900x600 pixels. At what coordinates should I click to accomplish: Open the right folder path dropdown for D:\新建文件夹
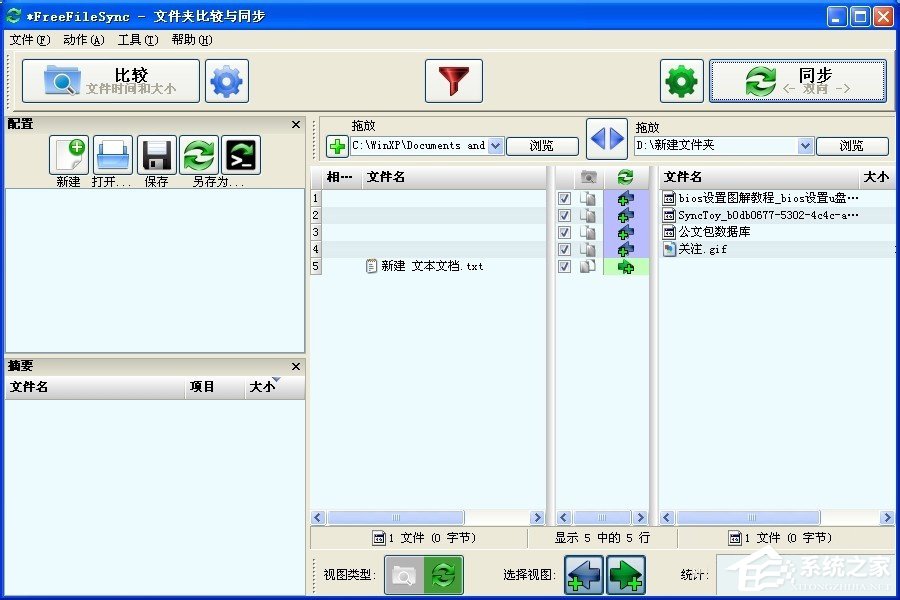click(807, 146)
